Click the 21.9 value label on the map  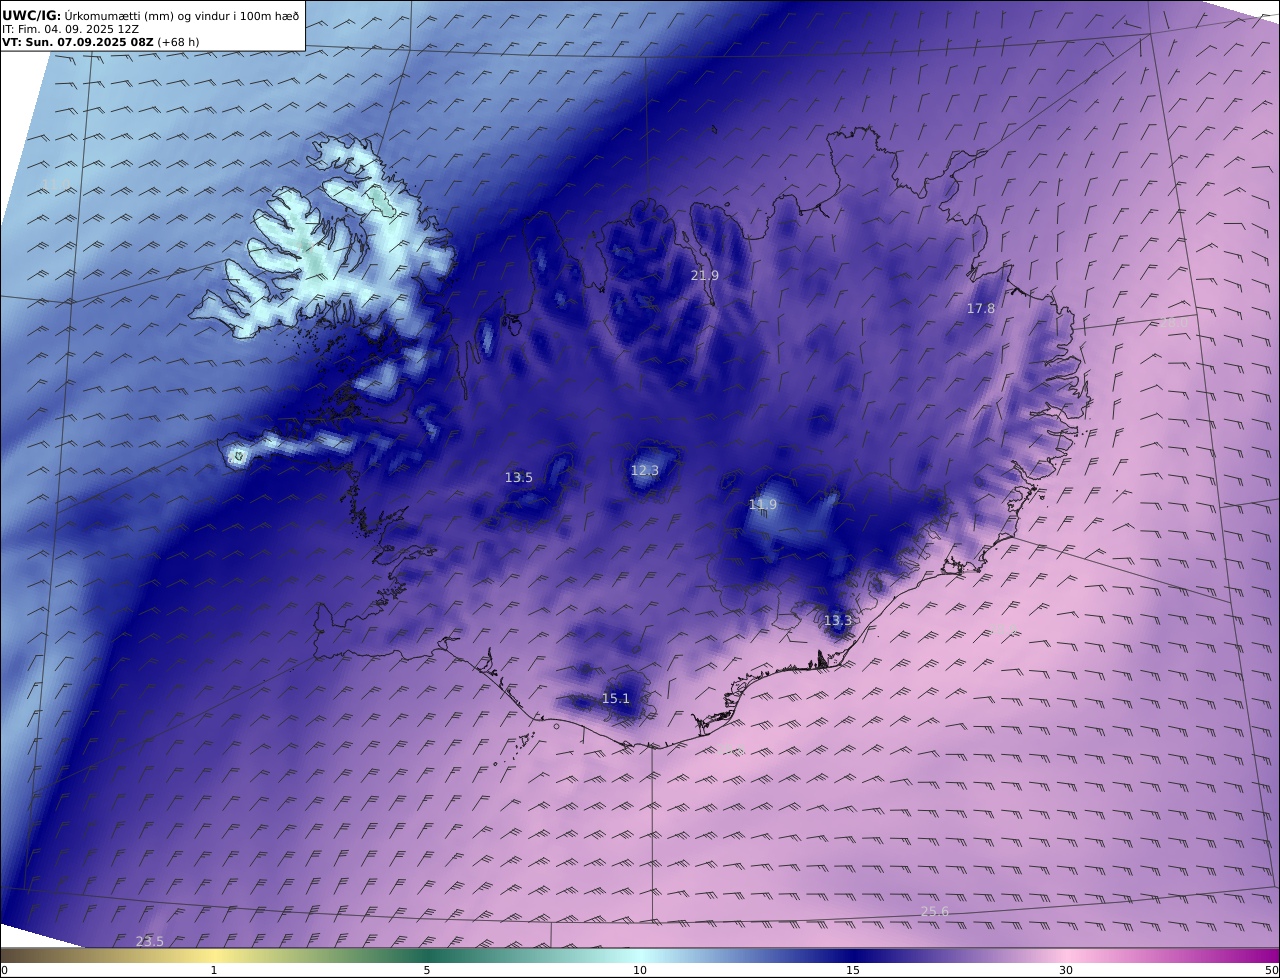pyautogui.click(x=705, y=275)
